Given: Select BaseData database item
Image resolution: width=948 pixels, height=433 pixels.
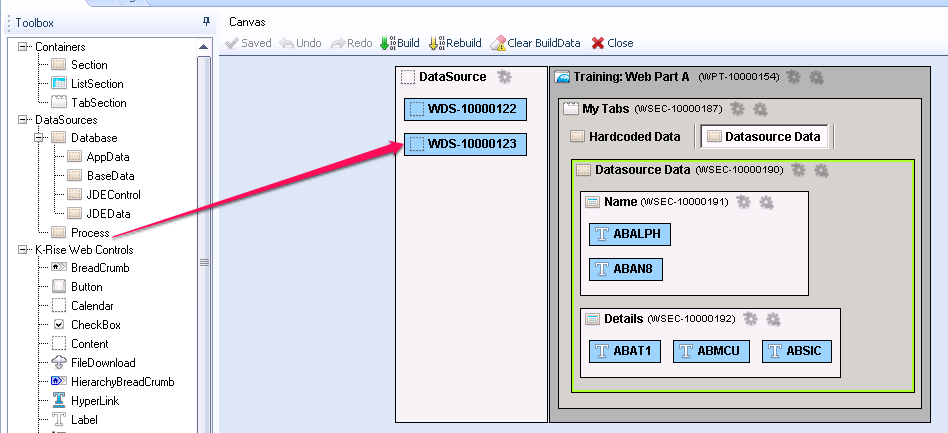Looking at the screenshot, I should coord(100,176).
